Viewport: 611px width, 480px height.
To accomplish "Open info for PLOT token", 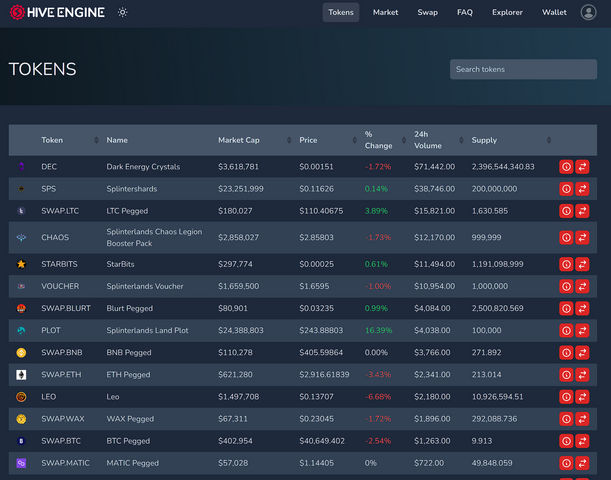I will click(x=566, y=330).
